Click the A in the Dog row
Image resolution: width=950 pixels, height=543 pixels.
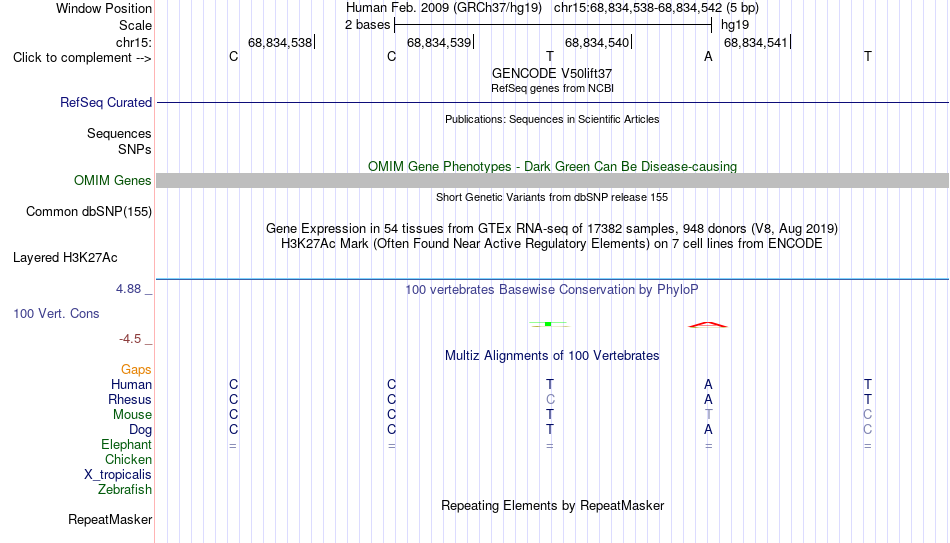[708, 430]
